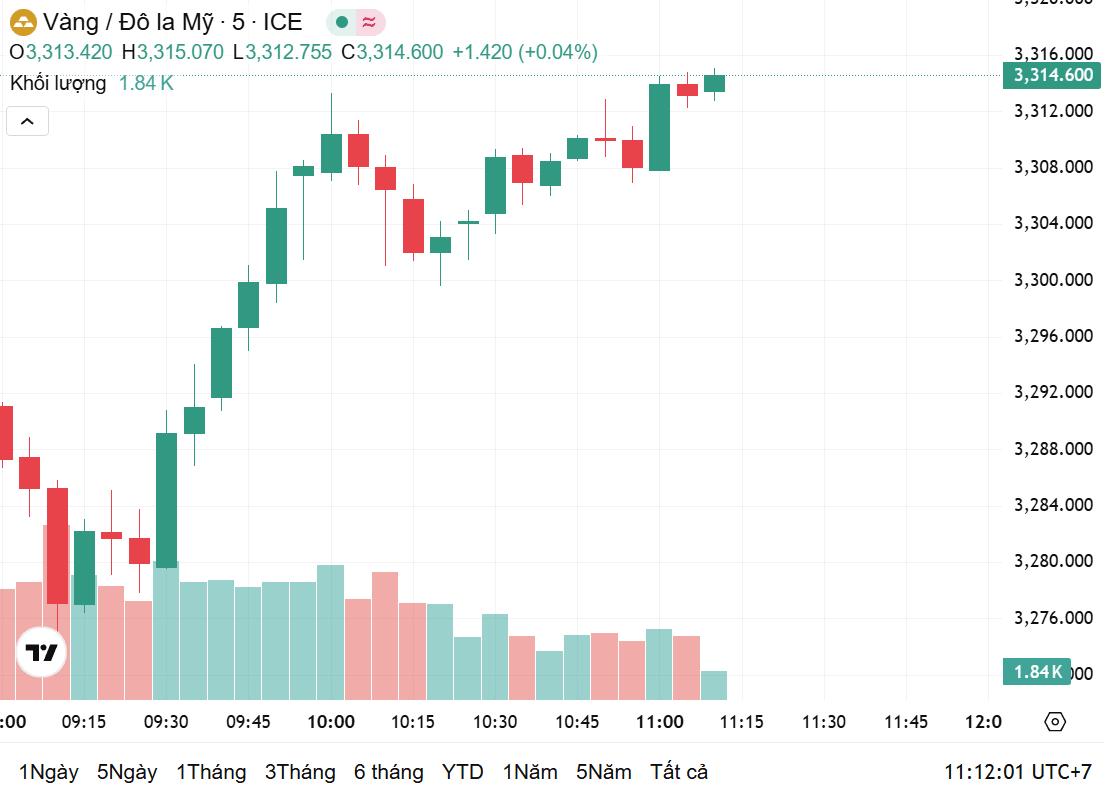Select the 5Ngày time range

click(127, 772)
